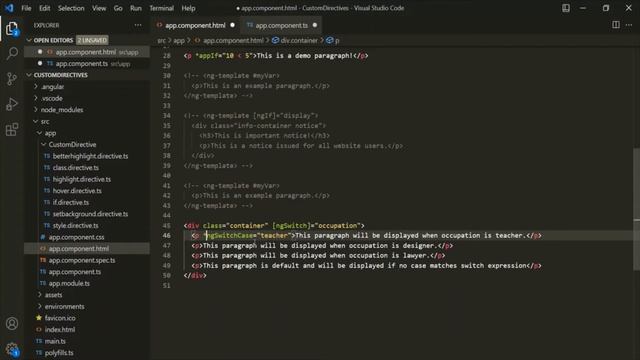Open polyfills.ts file
Screen dimensions: 640x360
click(59, 353)
